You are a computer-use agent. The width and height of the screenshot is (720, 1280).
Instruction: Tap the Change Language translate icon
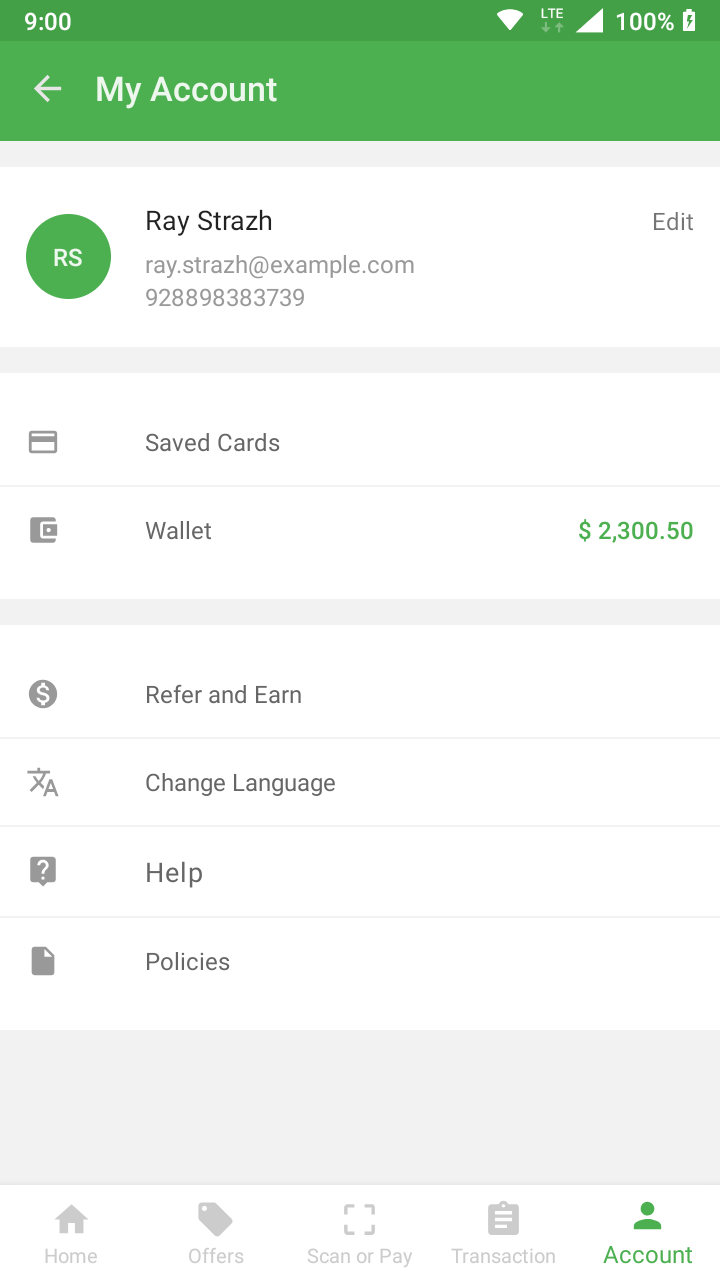(x=43, y=783)
